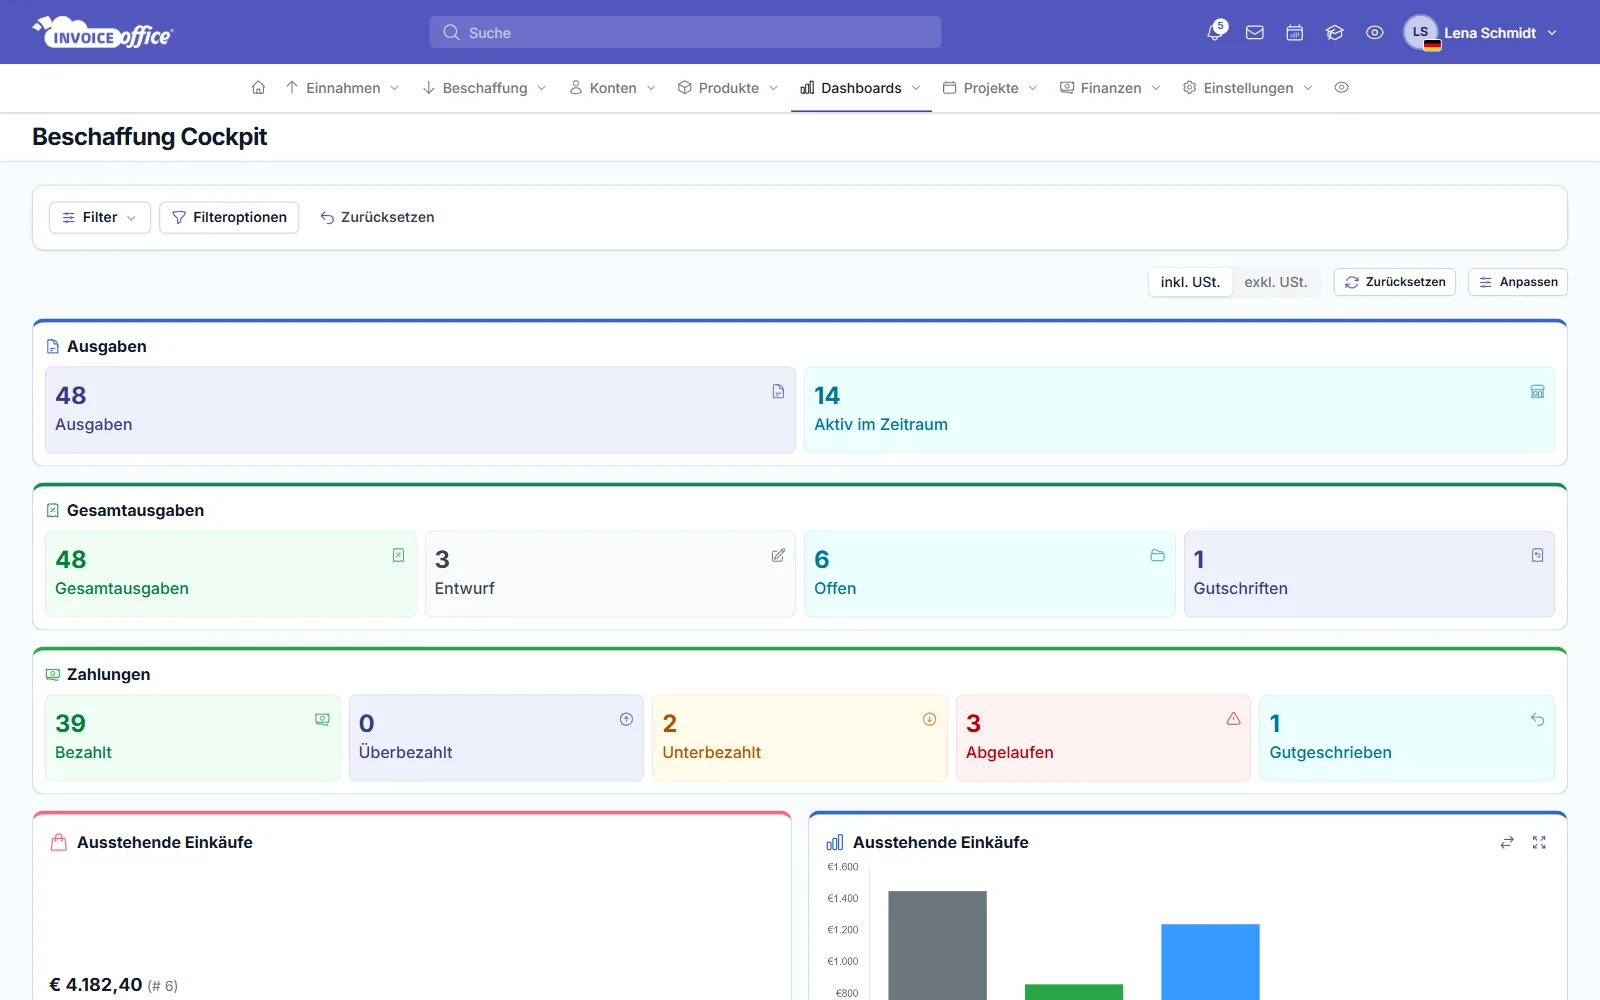The image size is (1600, 1000).
Task: Swap chart type with arrows icon
Action: (x=1507, y=843)
